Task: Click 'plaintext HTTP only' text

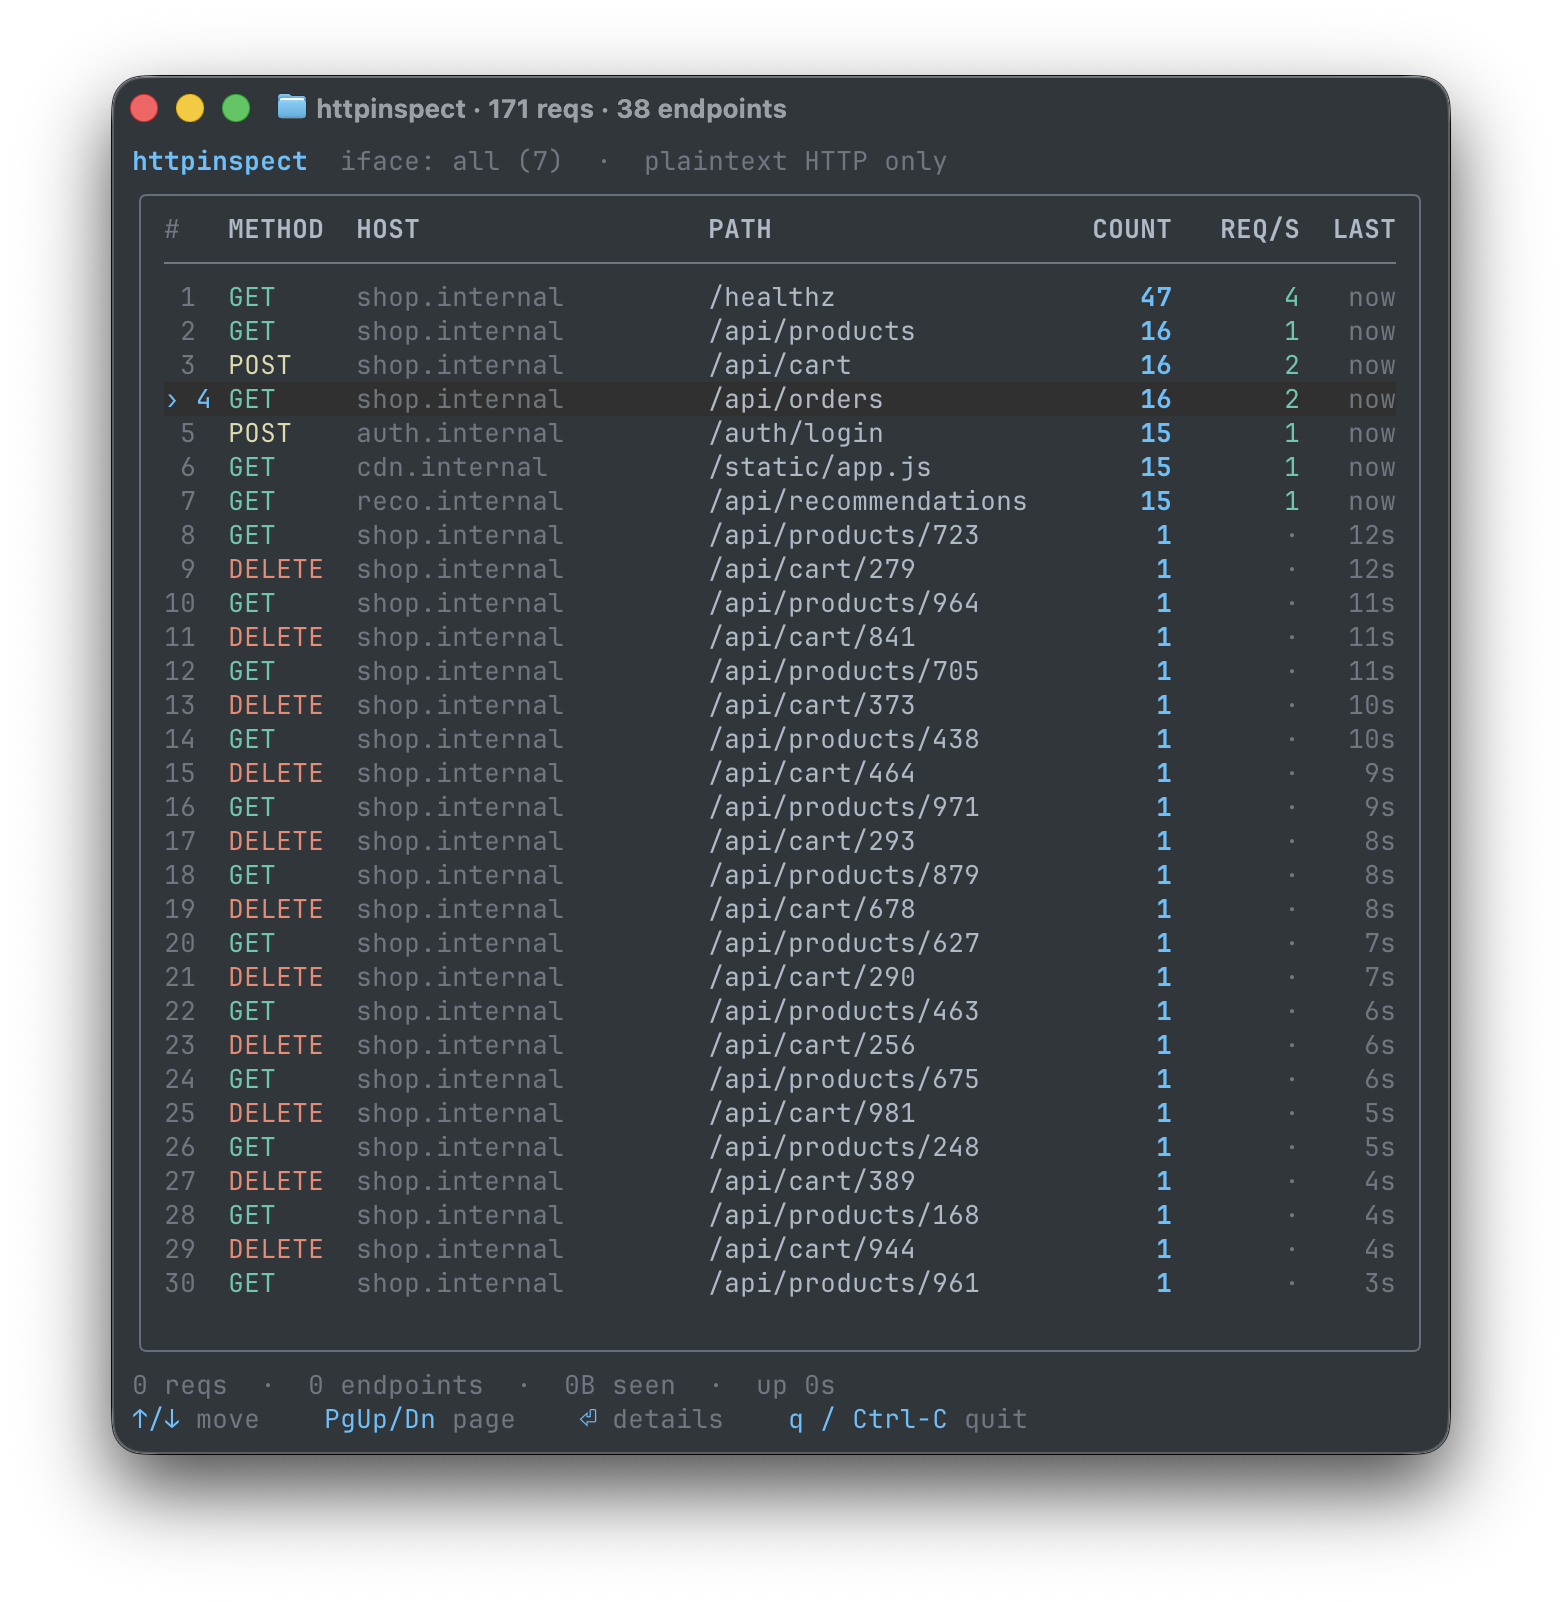Action: 796,161
